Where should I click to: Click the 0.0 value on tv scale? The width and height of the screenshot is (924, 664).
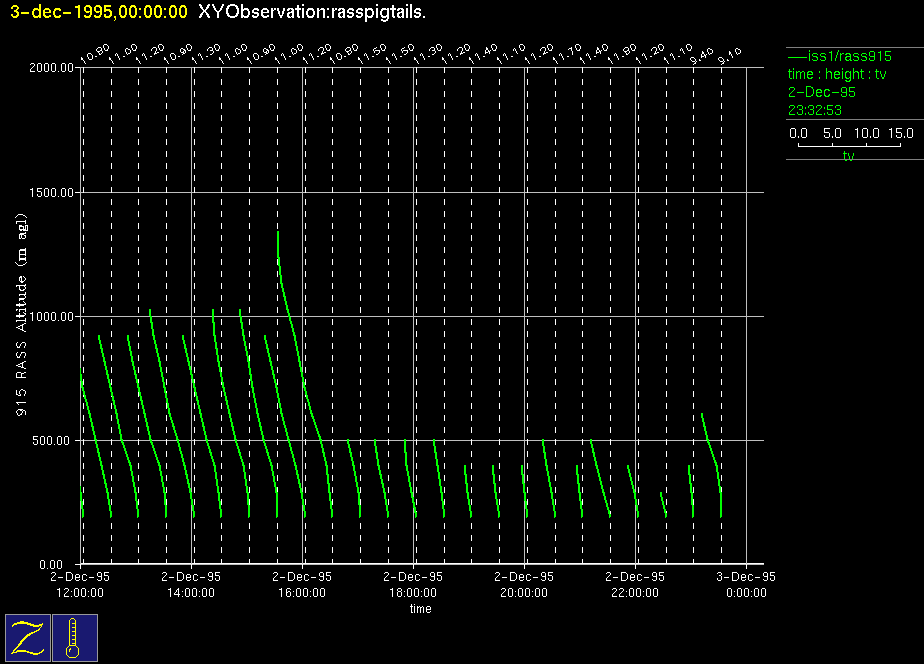[x=799, y=133]
